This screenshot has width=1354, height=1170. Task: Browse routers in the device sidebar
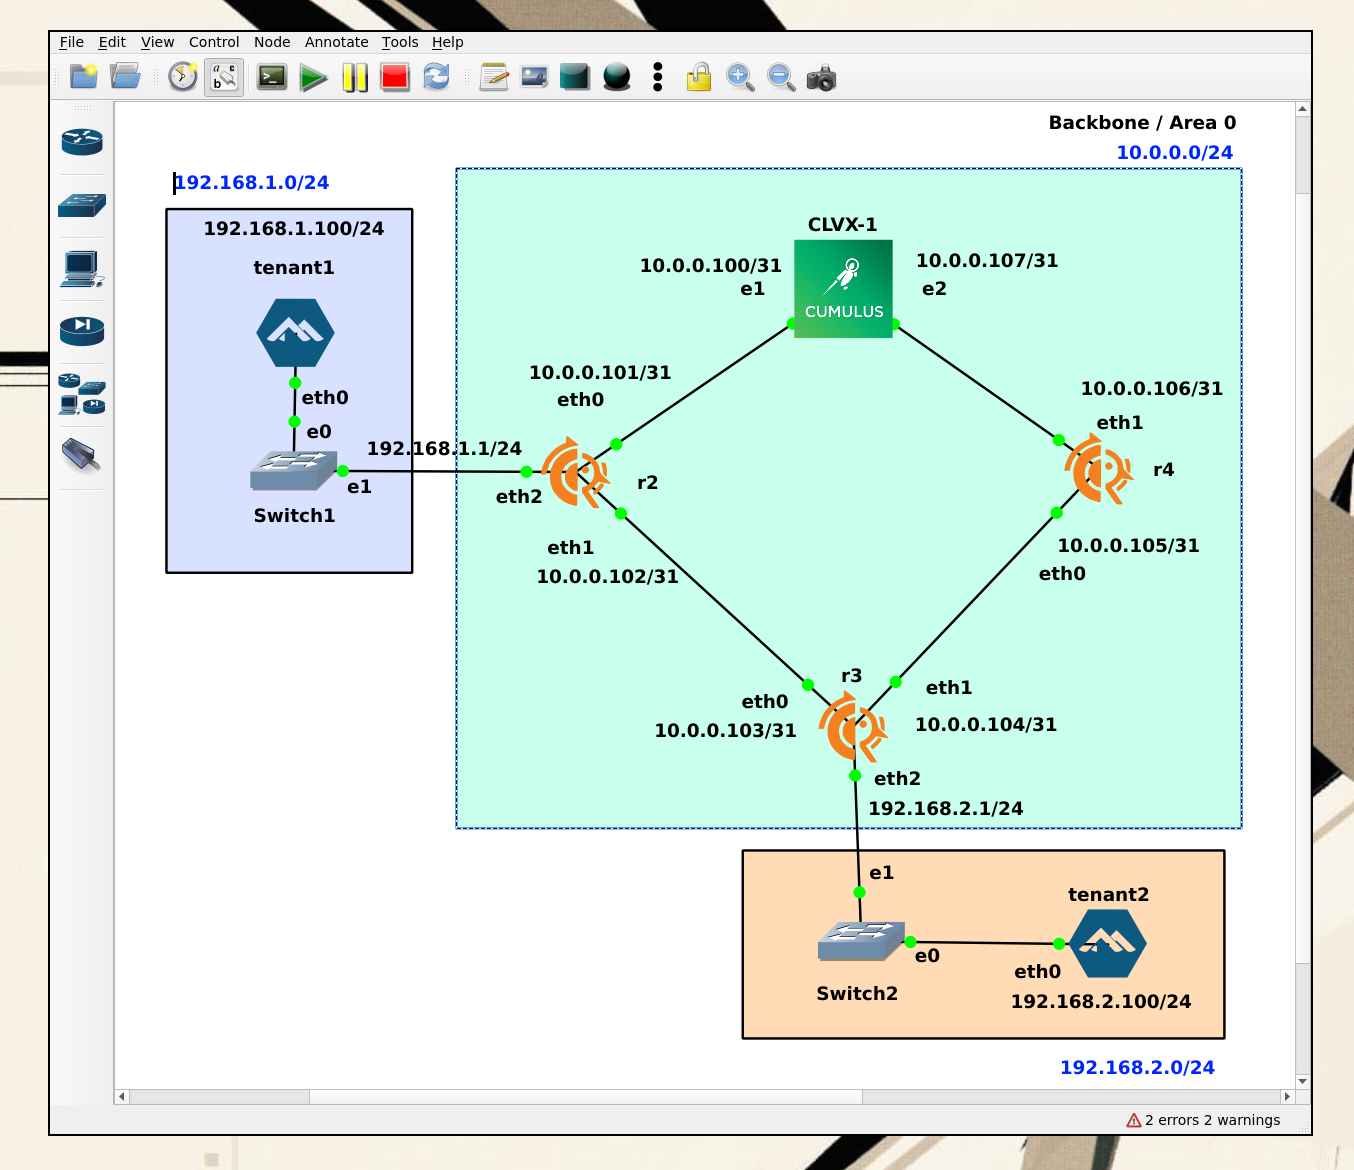[x=82, y=142]
